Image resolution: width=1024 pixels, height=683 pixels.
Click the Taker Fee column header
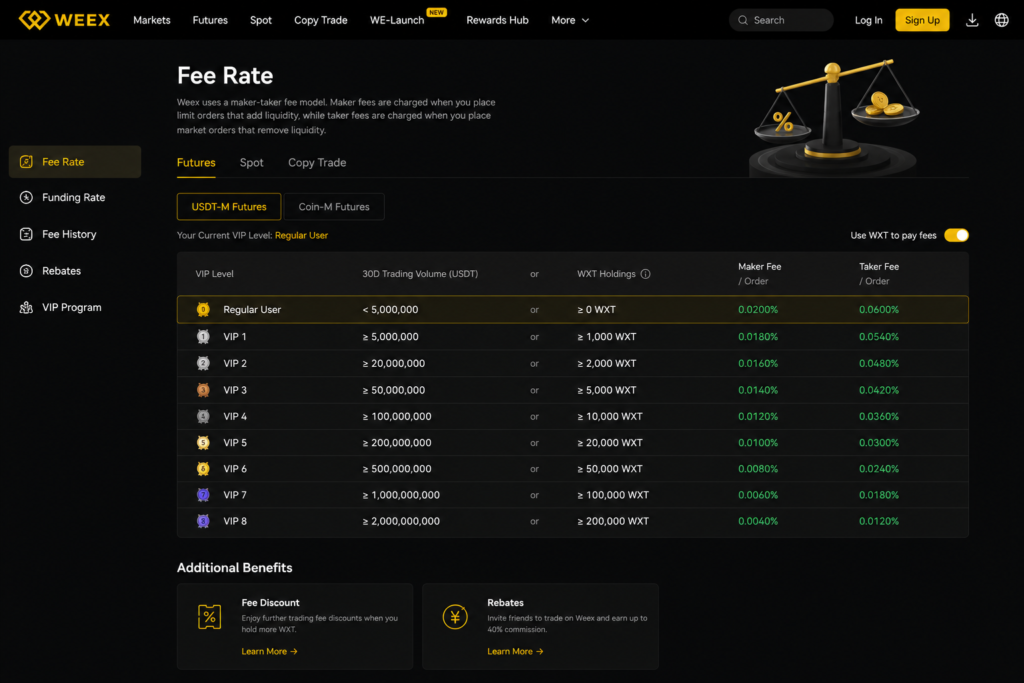coord(878,274)
